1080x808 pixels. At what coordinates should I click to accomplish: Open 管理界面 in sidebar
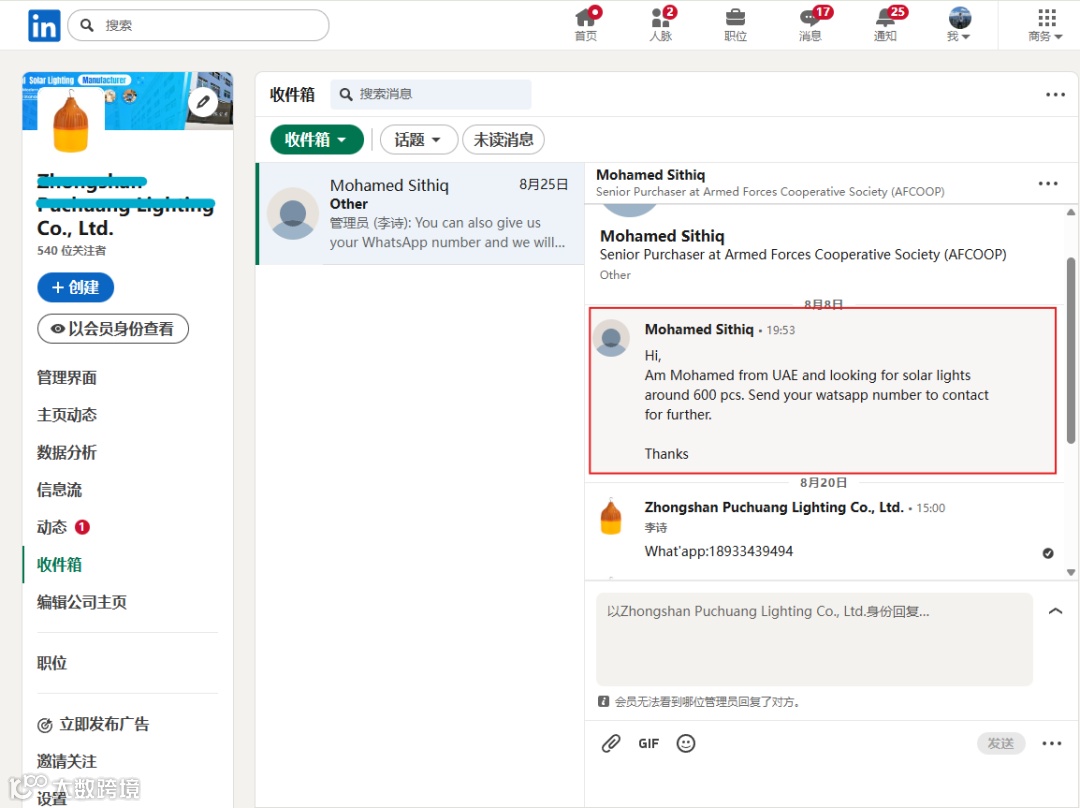(x=67, y=377)
